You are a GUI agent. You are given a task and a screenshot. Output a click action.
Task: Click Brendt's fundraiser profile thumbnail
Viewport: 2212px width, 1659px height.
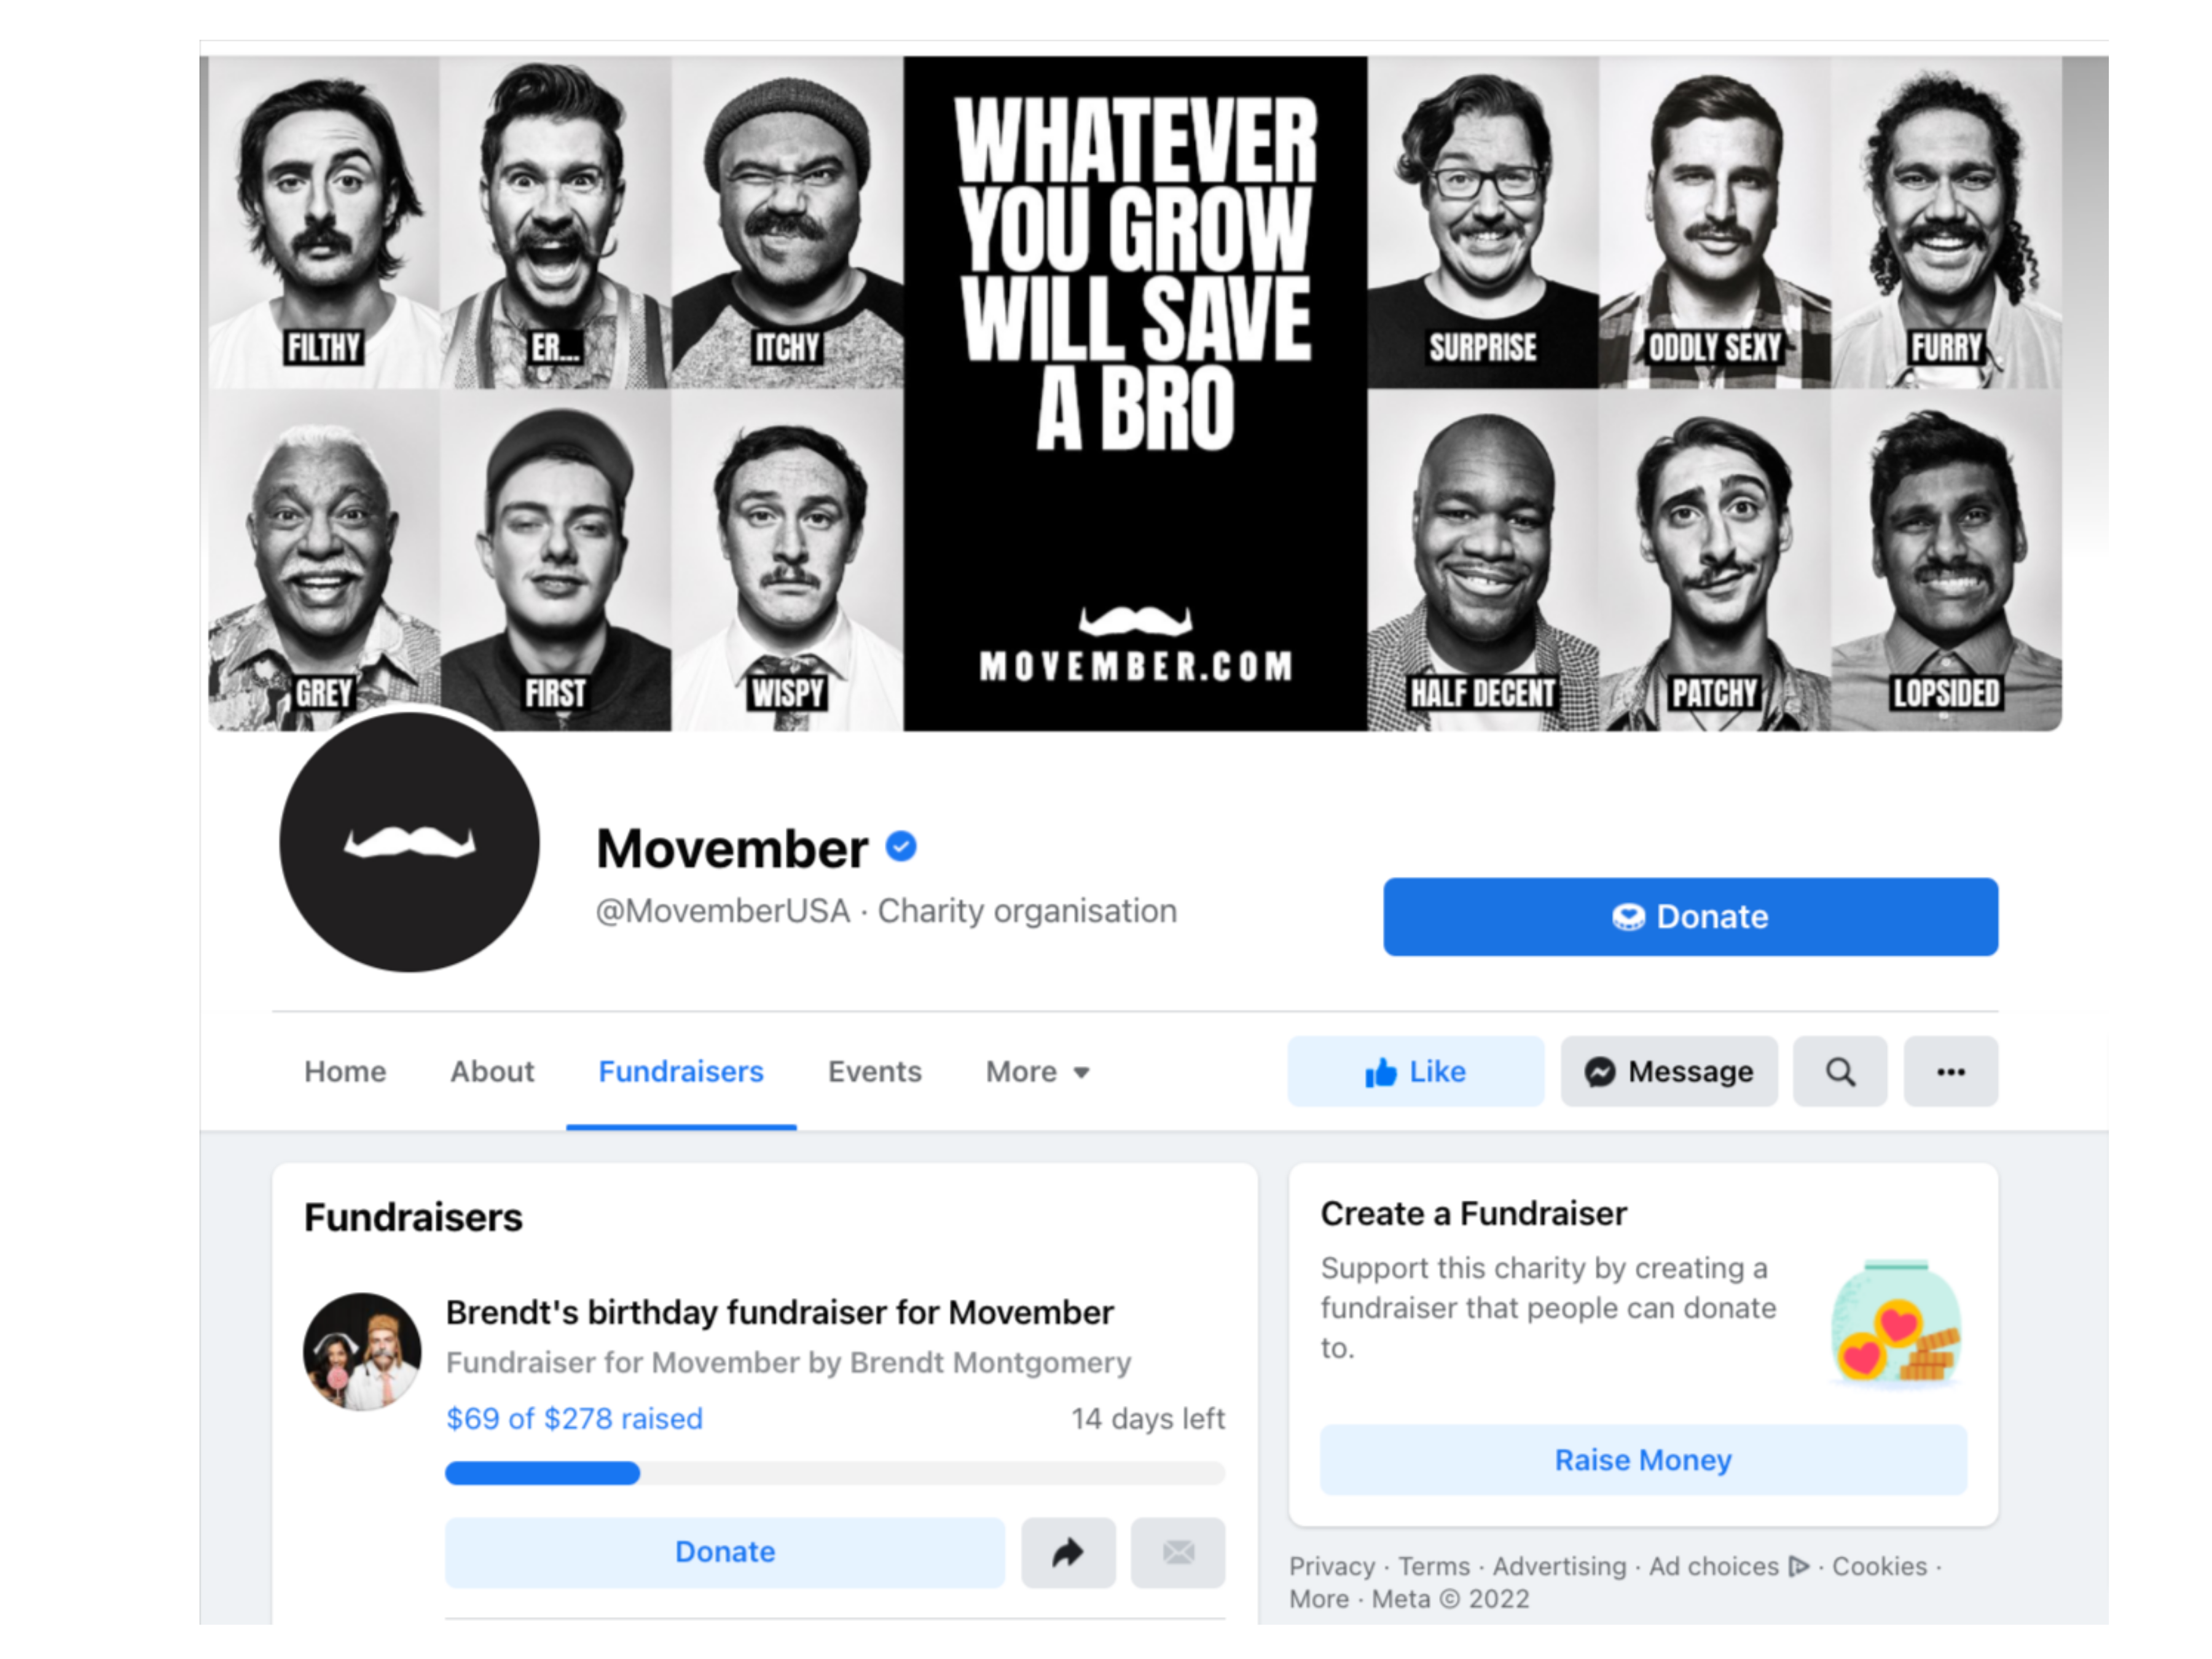[362, 1351]
